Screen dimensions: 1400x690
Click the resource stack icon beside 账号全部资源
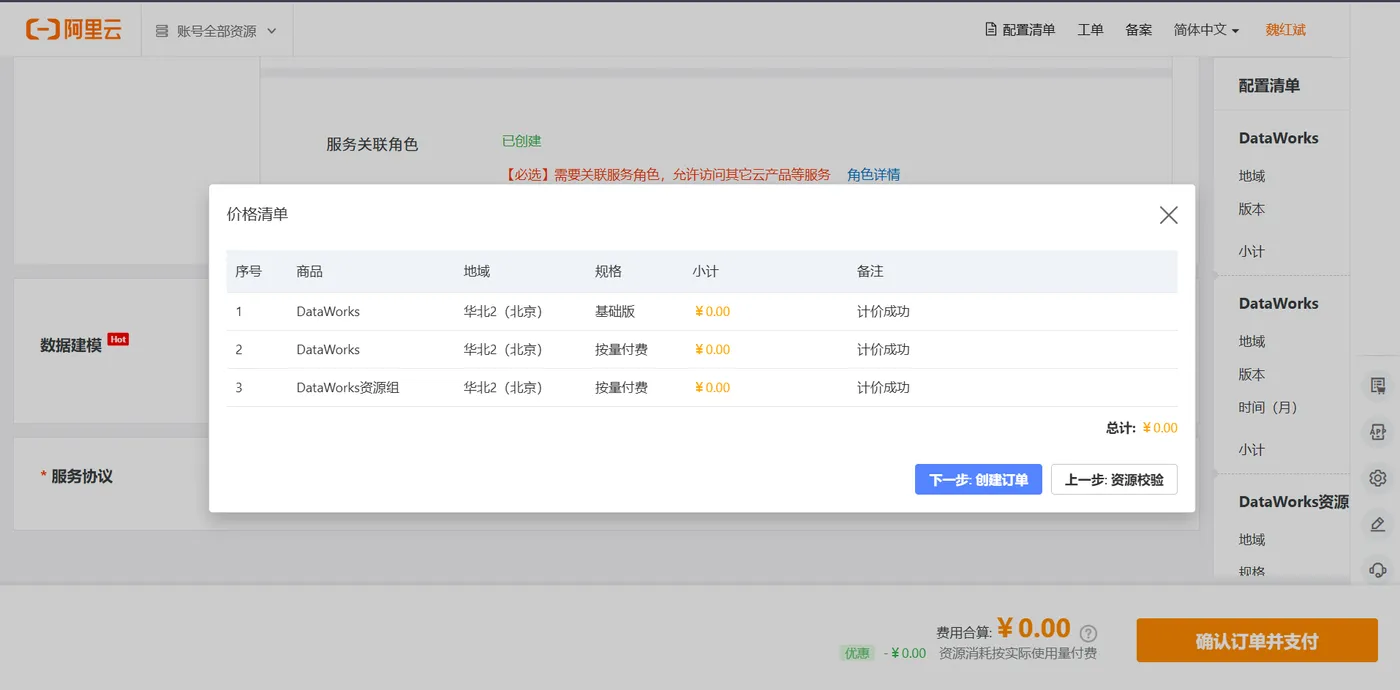(162, 31)
